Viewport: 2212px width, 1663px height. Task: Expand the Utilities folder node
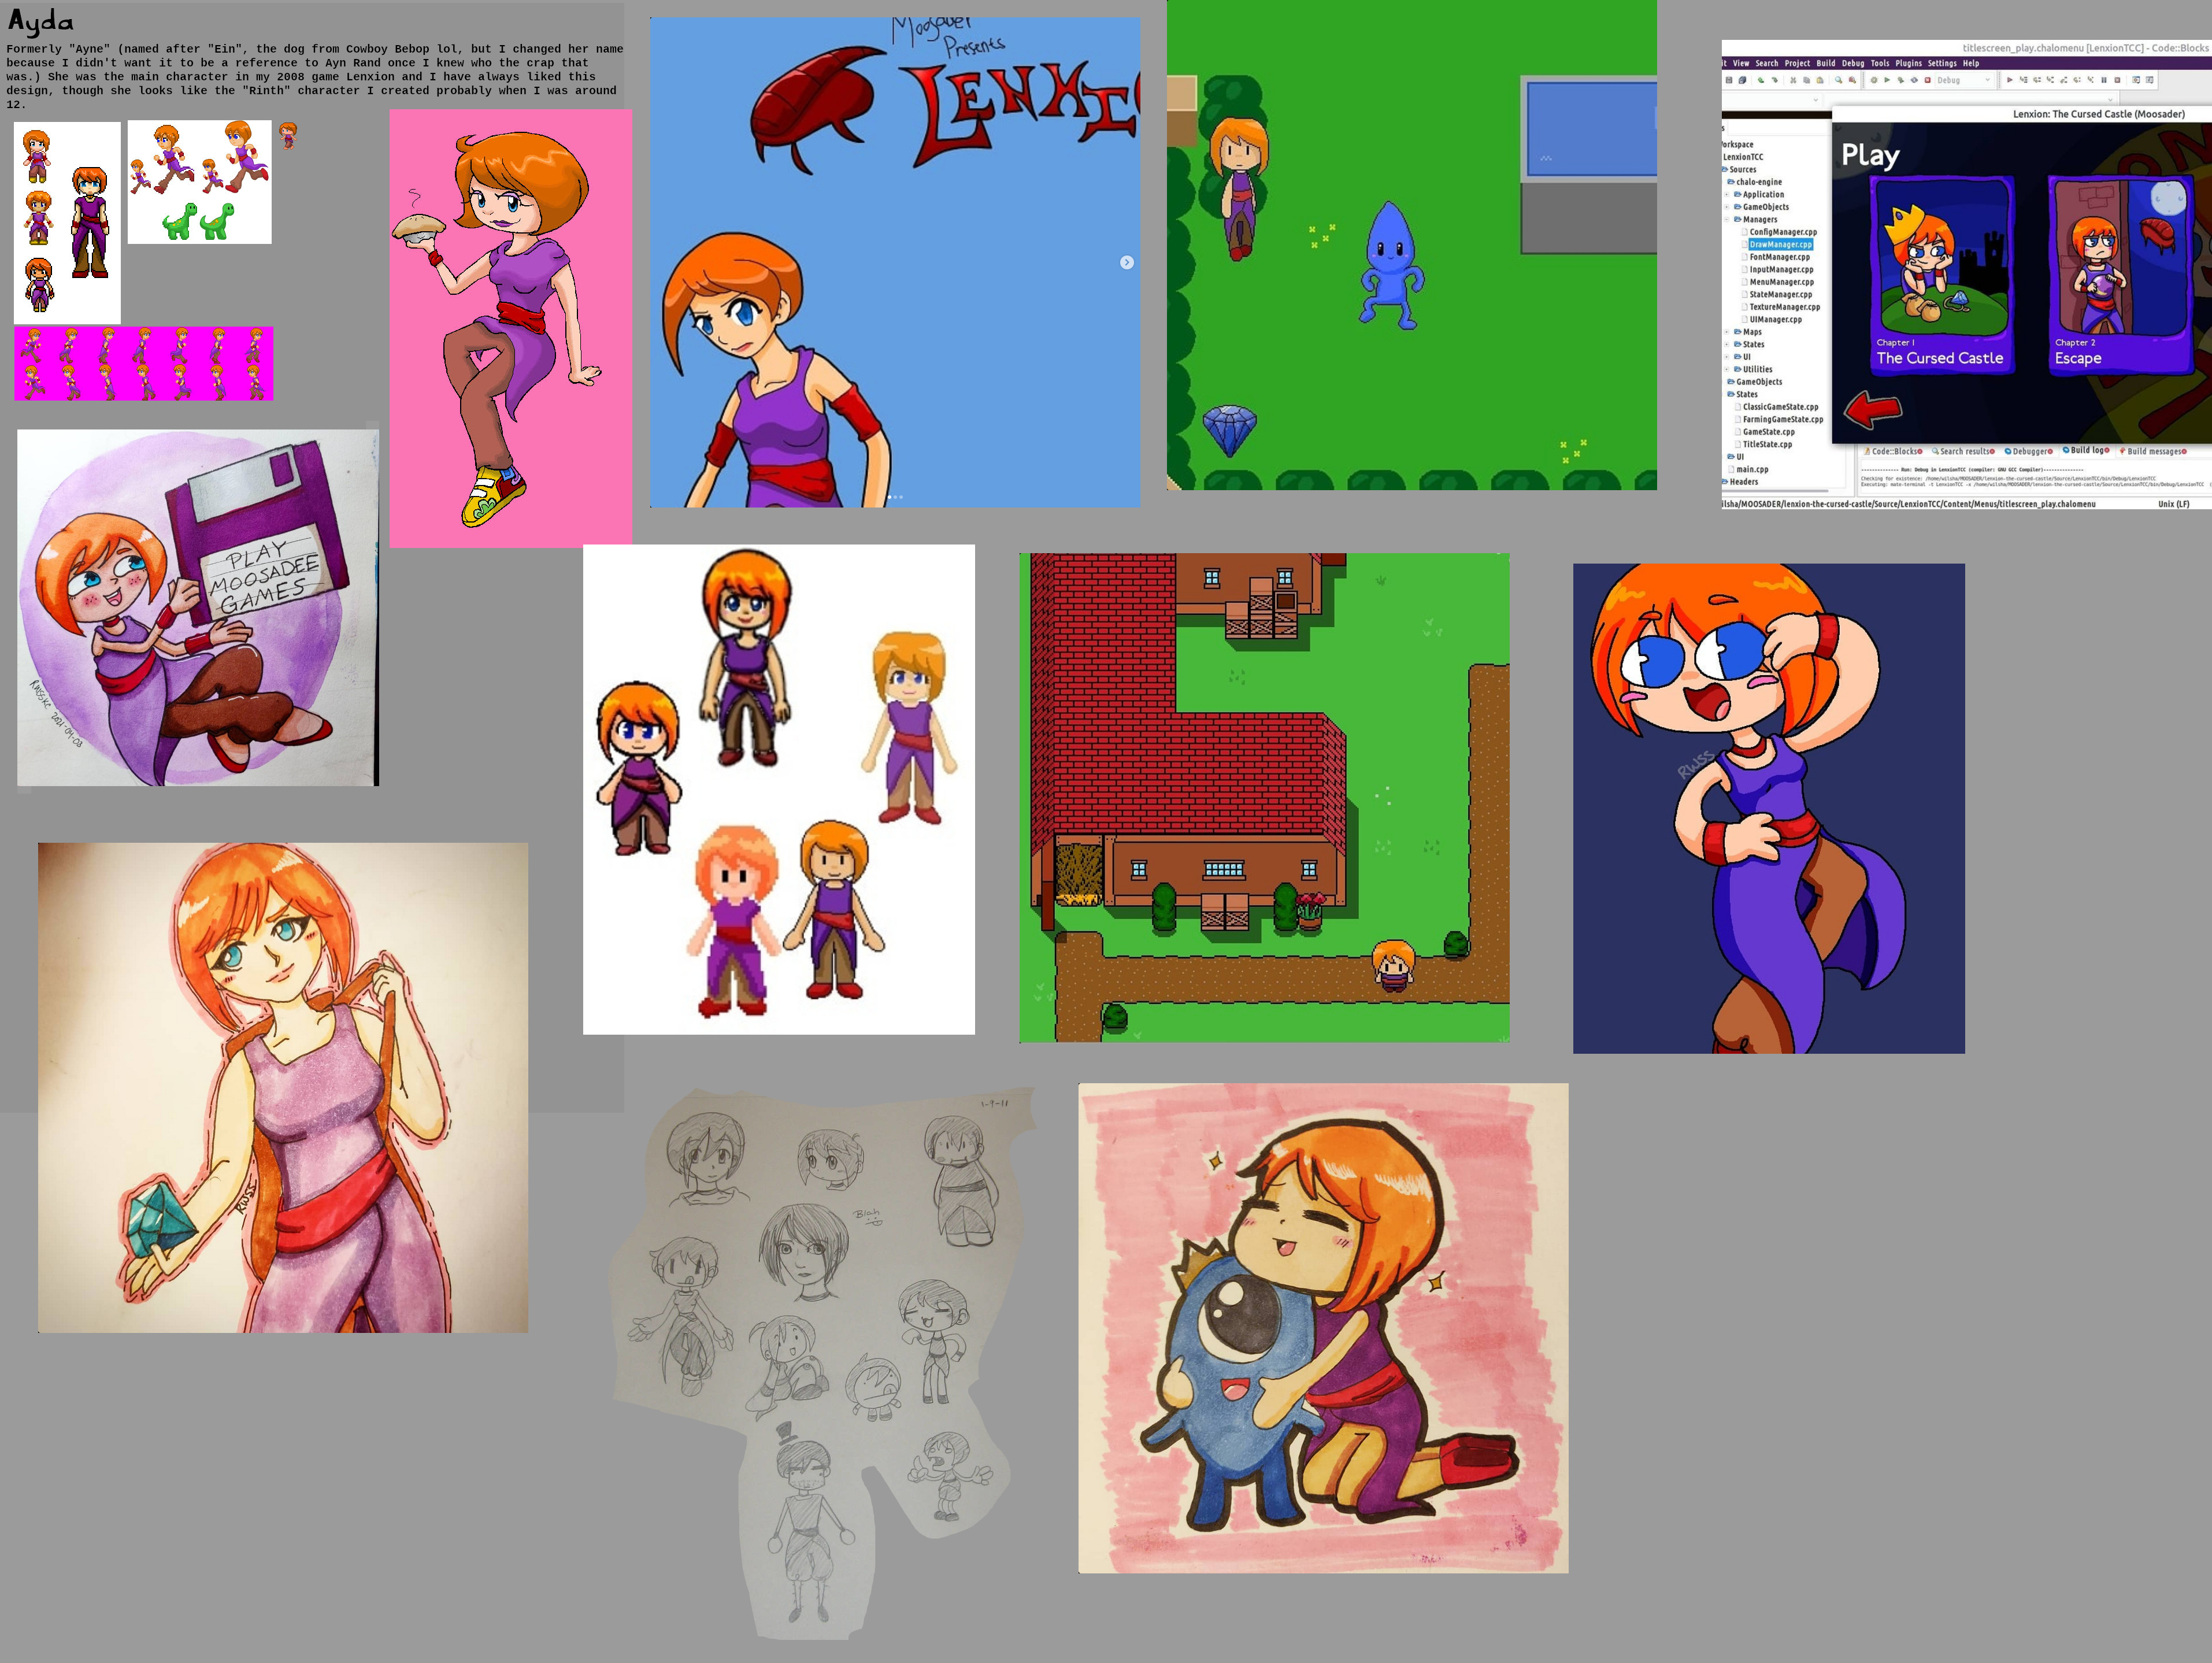[1727, 370]
